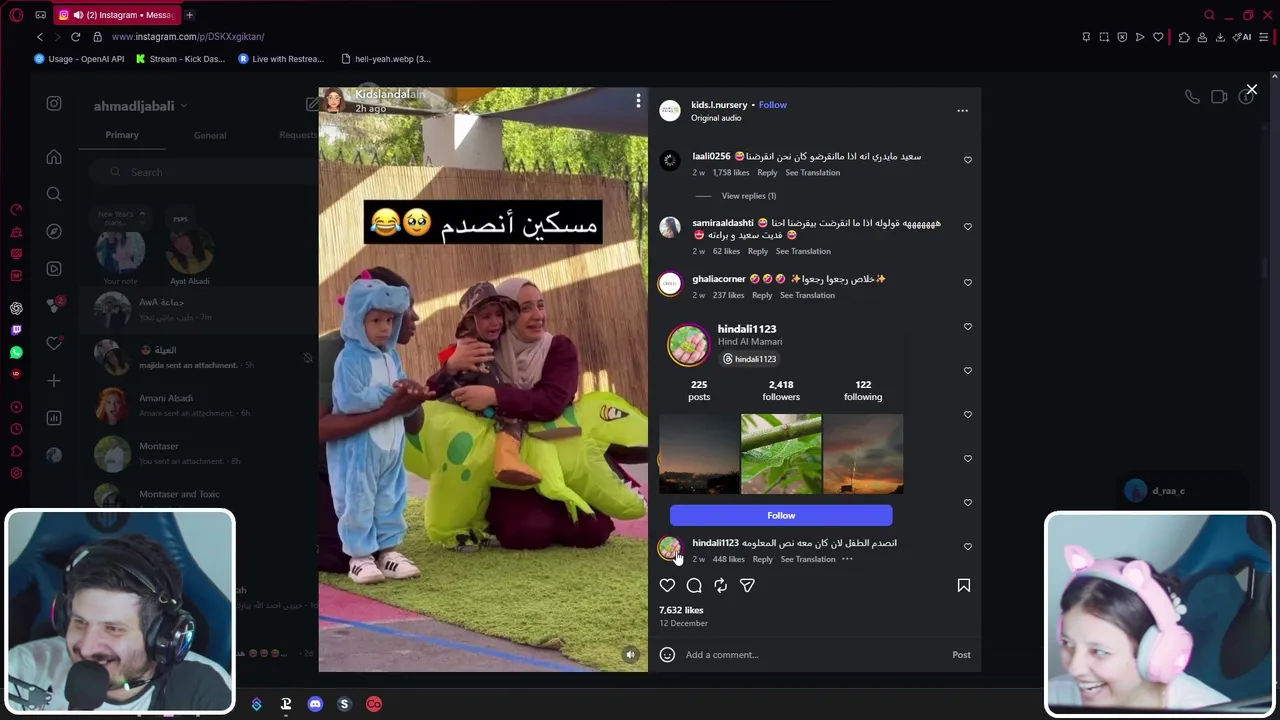1280x720 pixels.
Task: See translation of hindali1123's comment
Action: click(x=808, y=560)
